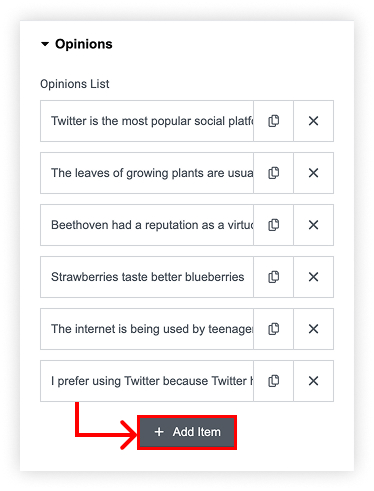The width and height of the screenshot is (374, 491).
Task: Focus the Beethoven had a reputation field
Action: (x=147, y=225)
